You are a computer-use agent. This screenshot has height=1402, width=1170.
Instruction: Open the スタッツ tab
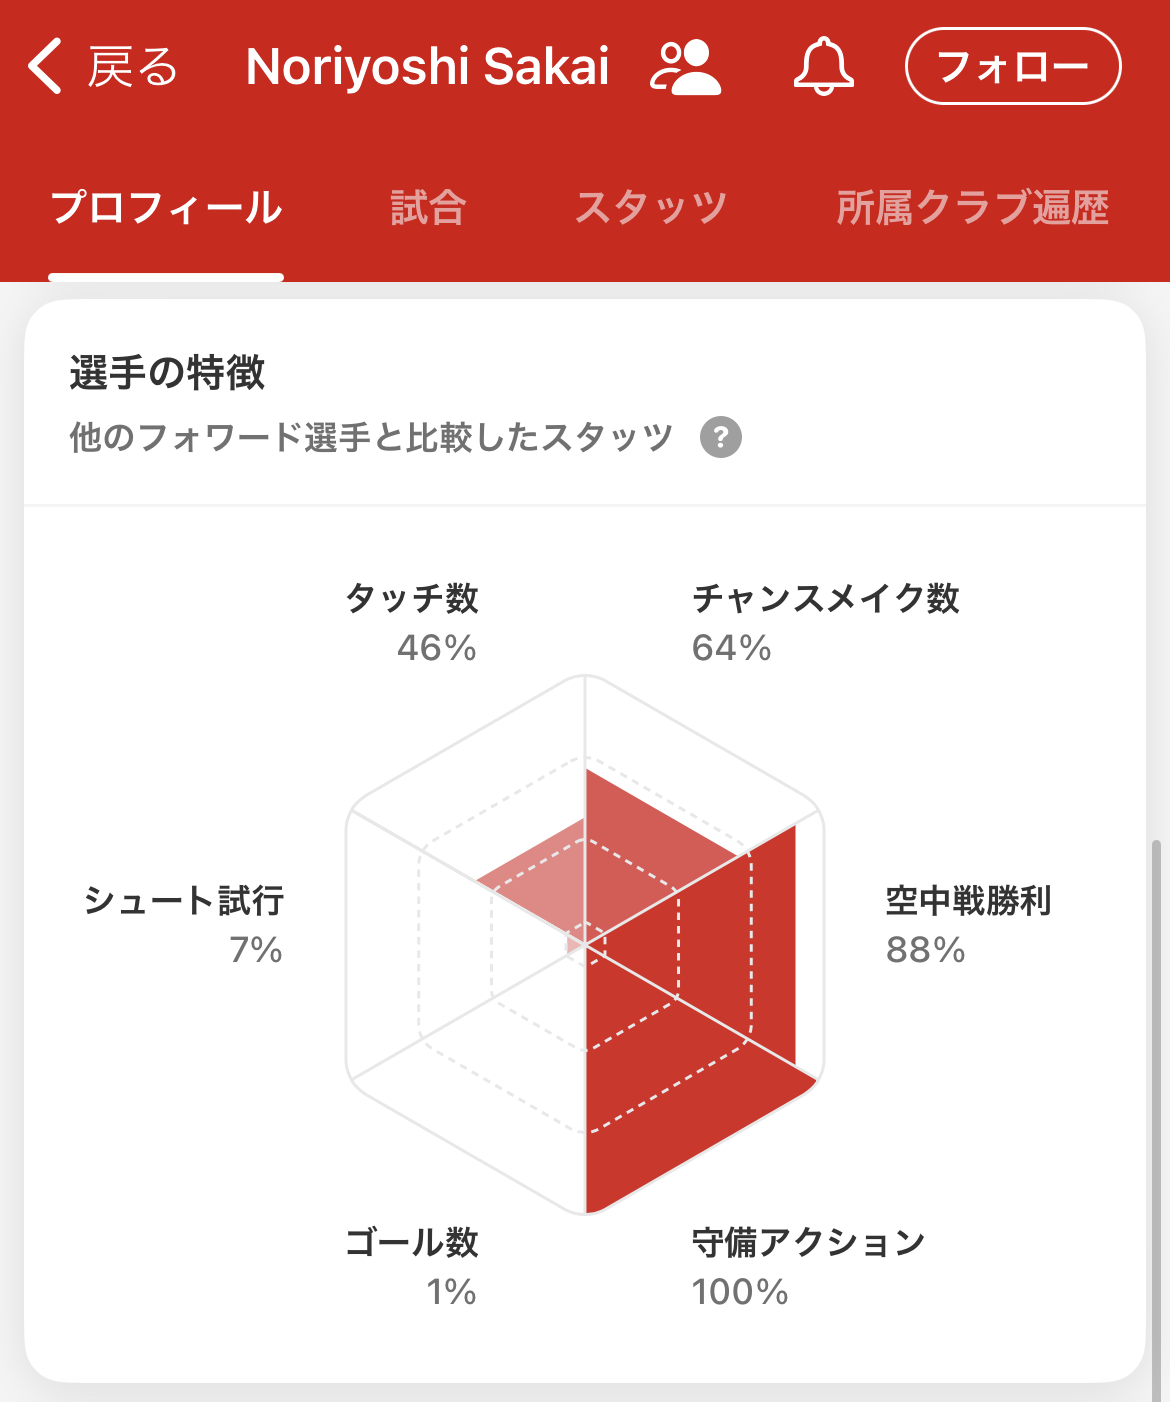coord(651,208)
